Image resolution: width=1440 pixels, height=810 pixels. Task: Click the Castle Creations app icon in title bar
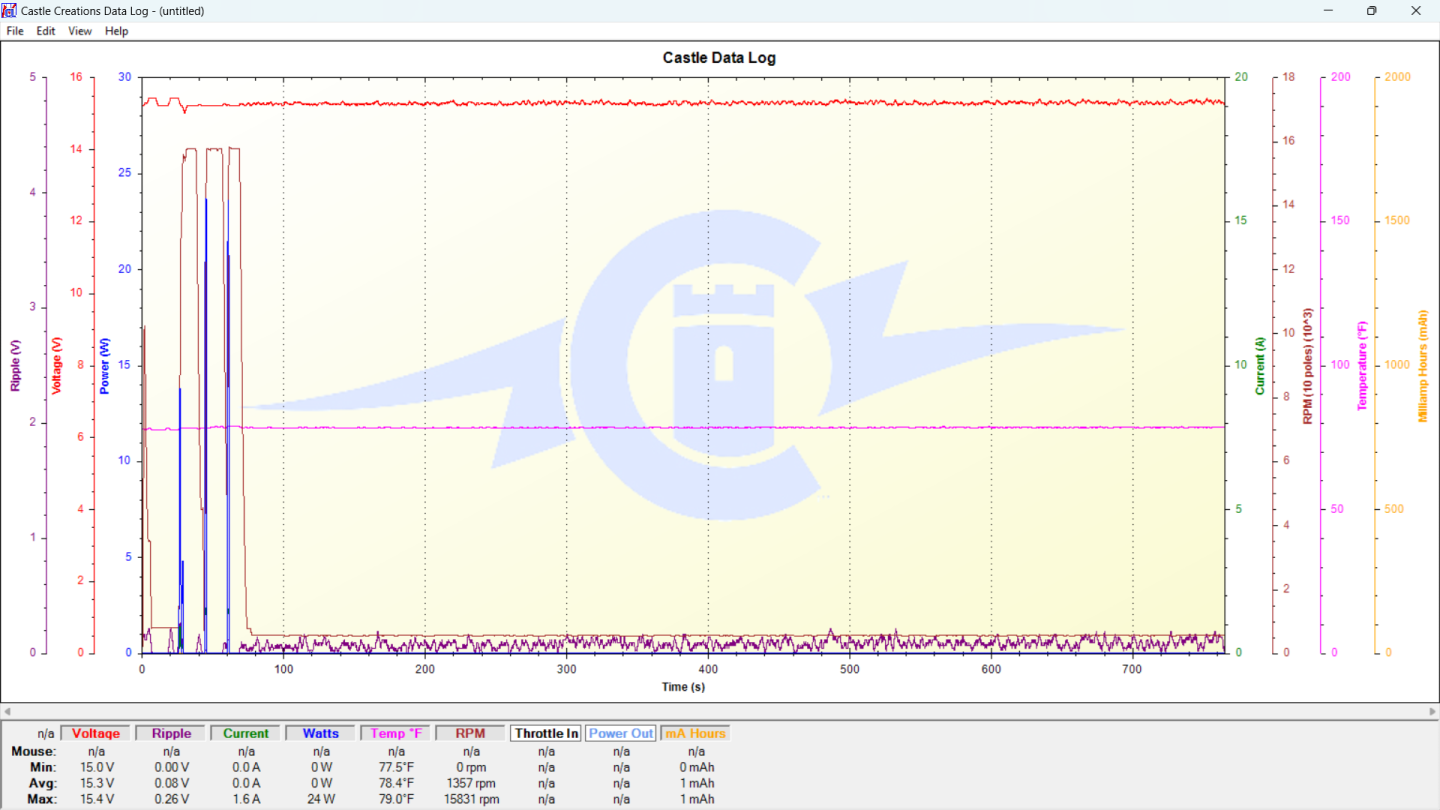[10, 11]
